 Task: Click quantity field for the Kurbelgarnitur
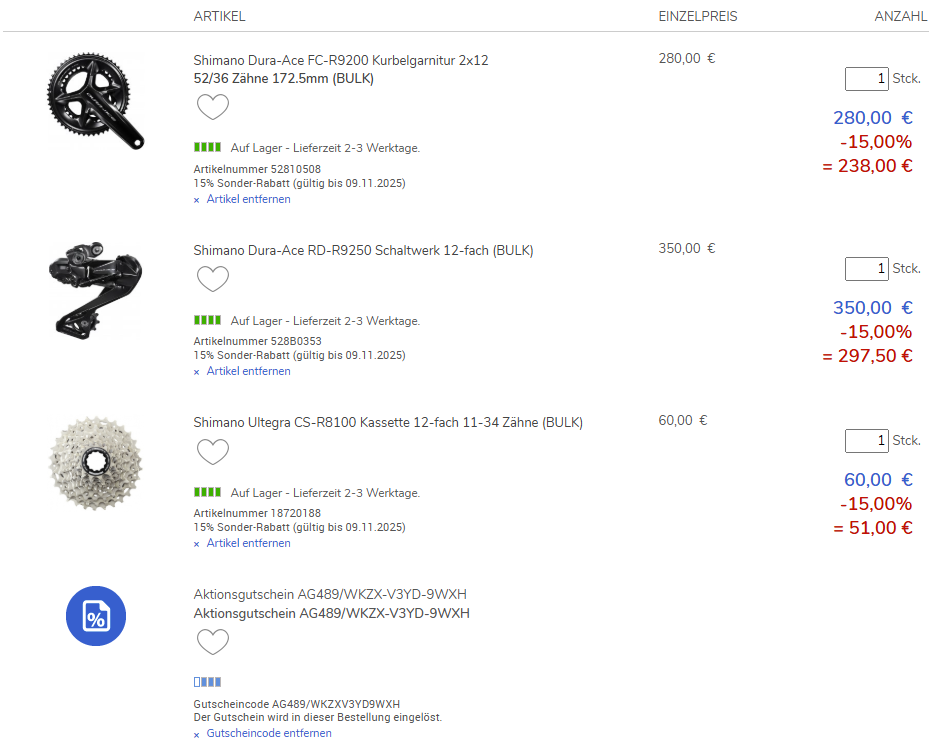point(866,79)
